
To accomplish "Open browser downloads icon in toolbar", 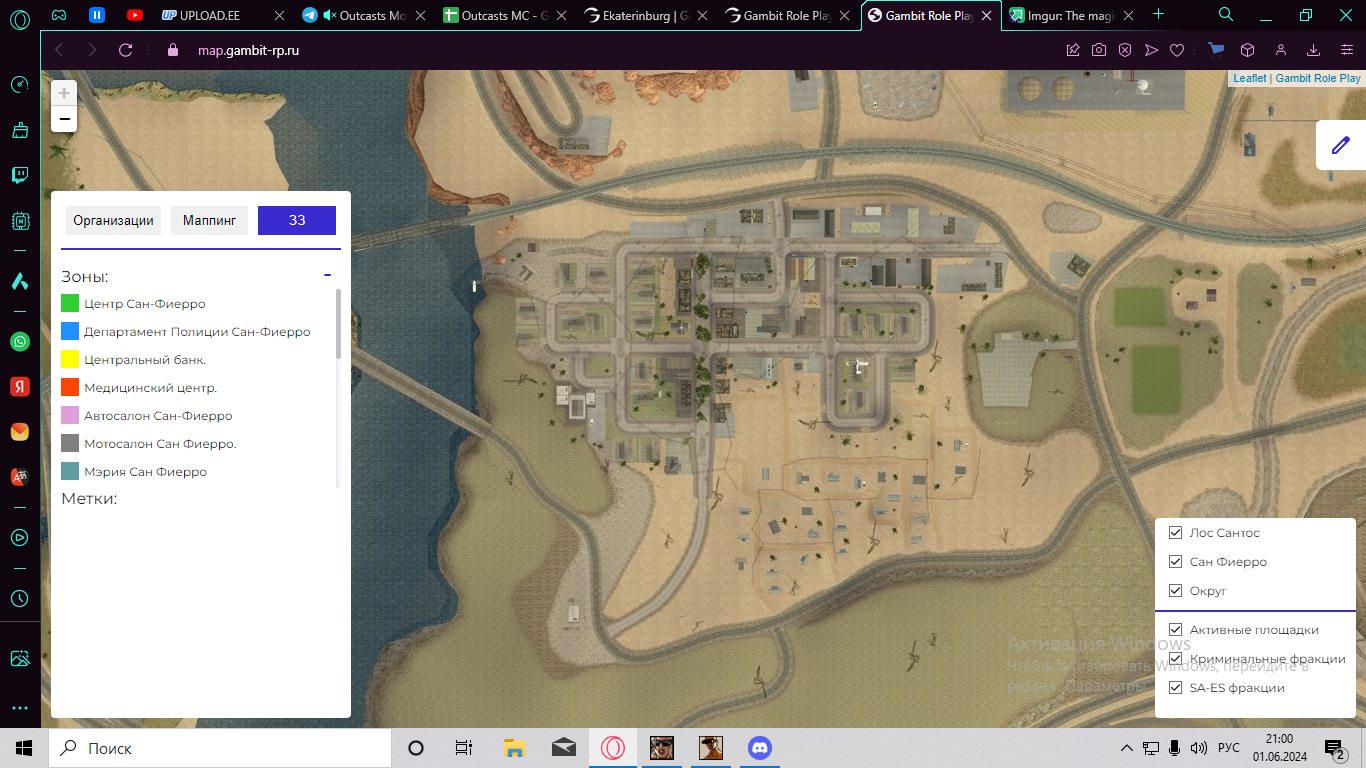I will click(x=1314, y=50).
